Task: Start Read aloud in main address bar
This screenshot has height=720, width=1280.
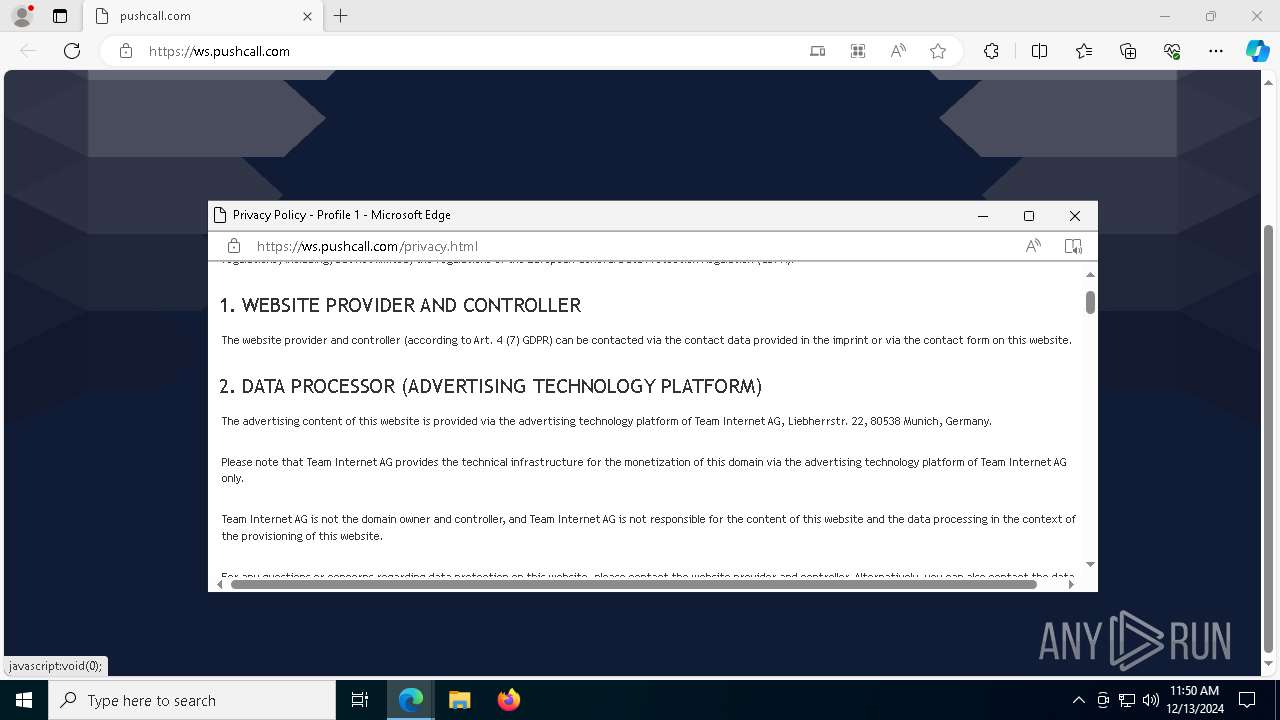Action: click(x=898, y=51)
